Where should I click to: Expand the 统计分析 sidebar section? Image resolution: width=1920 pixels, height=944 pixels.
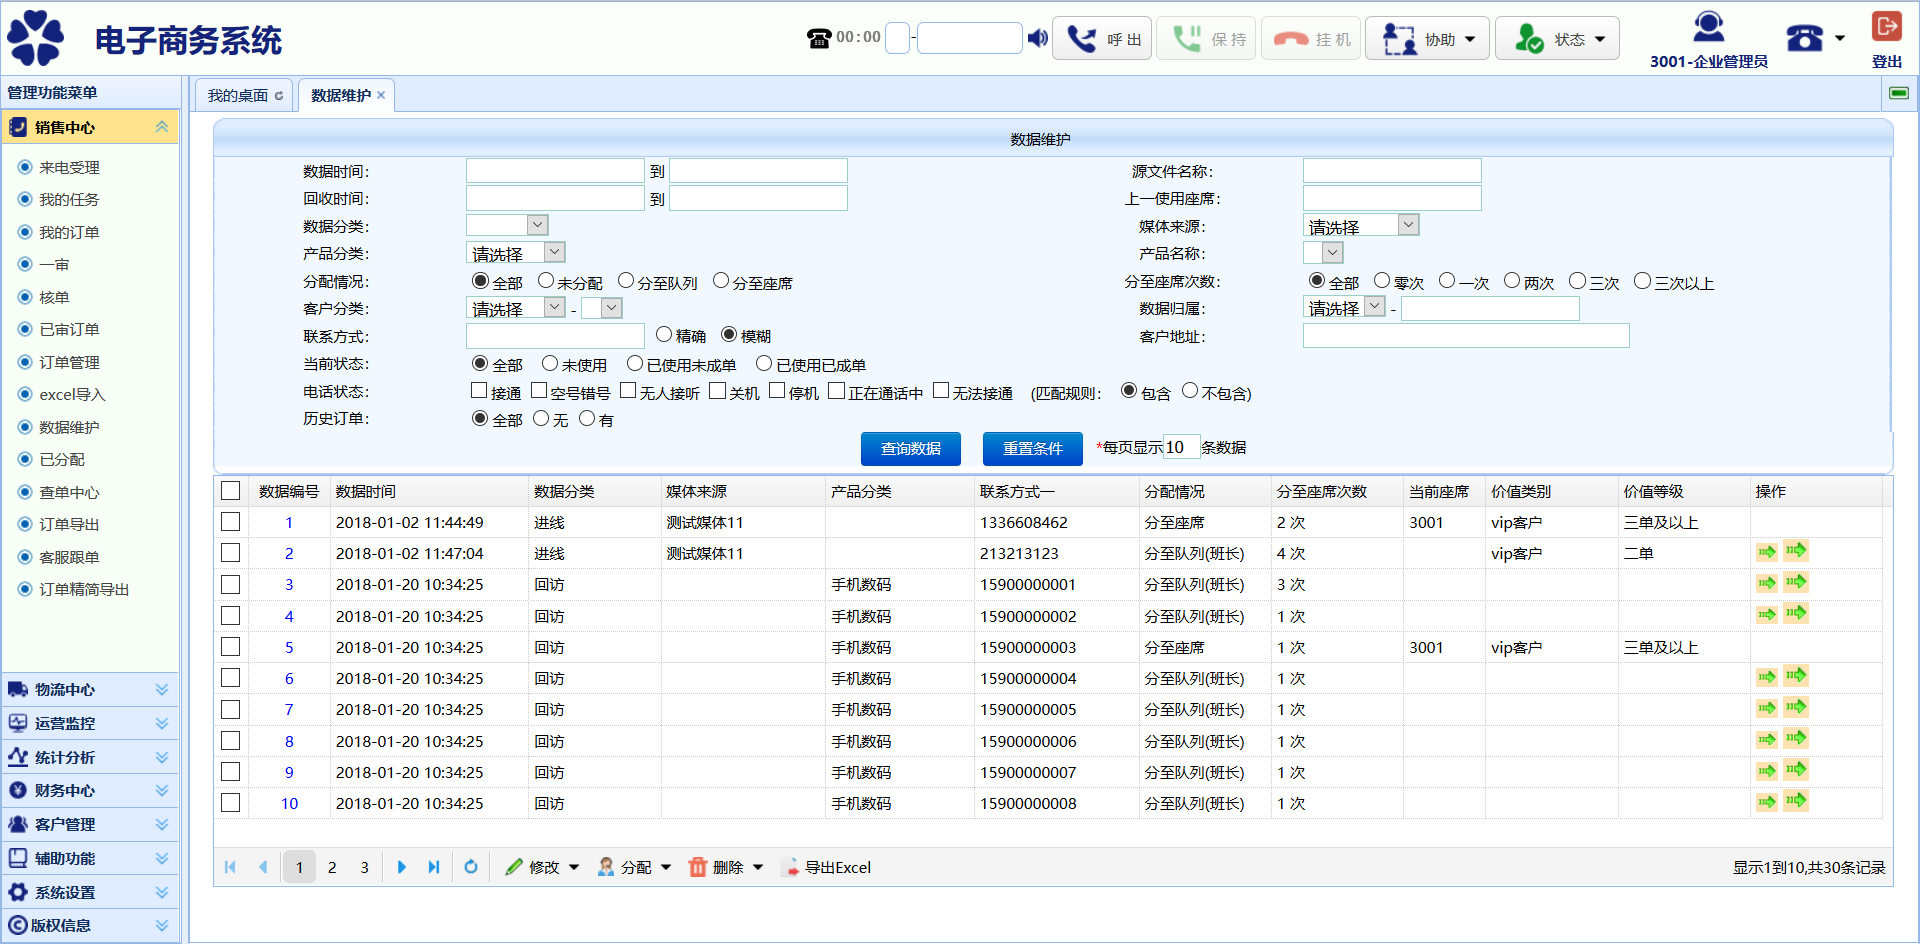coord(90,757)
